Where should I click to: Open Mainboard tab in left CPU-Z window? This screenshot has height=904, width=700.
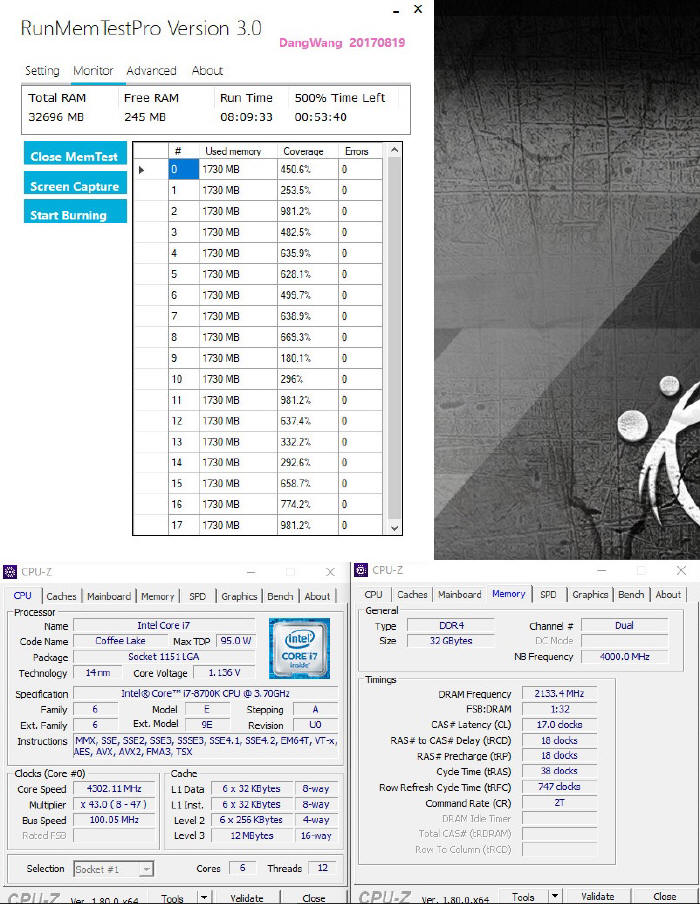(x=109, y=596)
